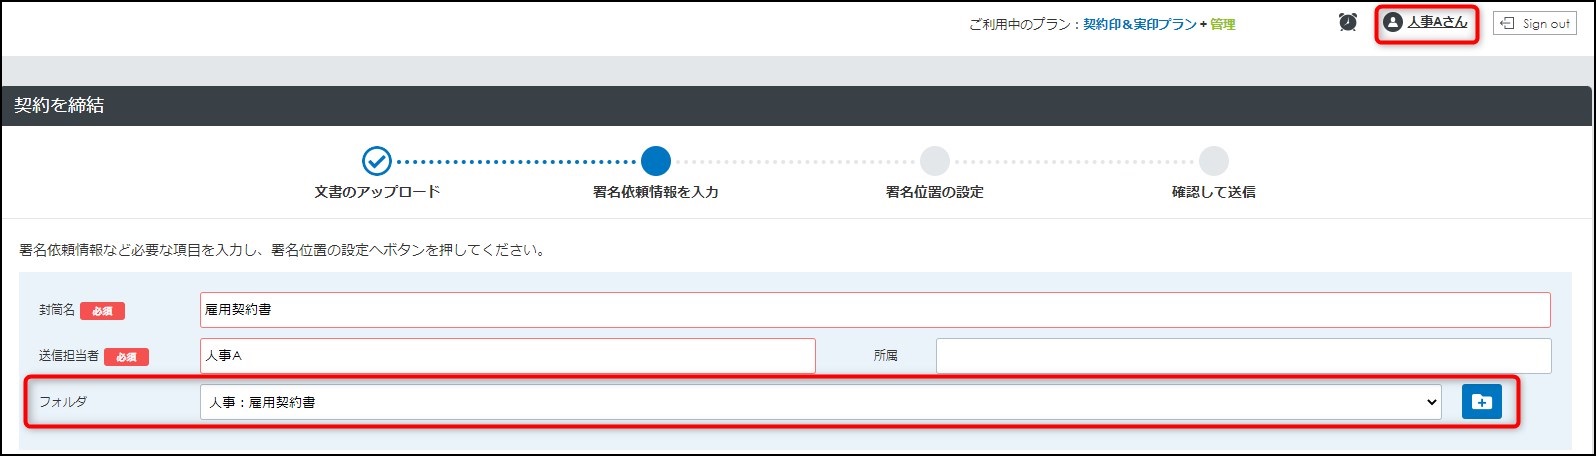Click the 封筒名 field label
Image resolution: width=1596 pixels, height=456 pixels.
pos(57,310)
